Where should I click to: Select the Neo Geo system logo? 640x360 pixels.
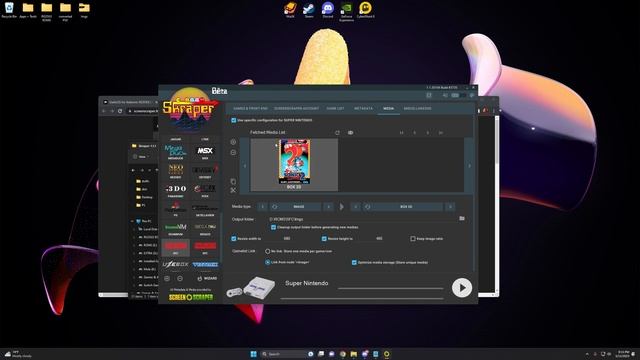[x=176, y=169]
